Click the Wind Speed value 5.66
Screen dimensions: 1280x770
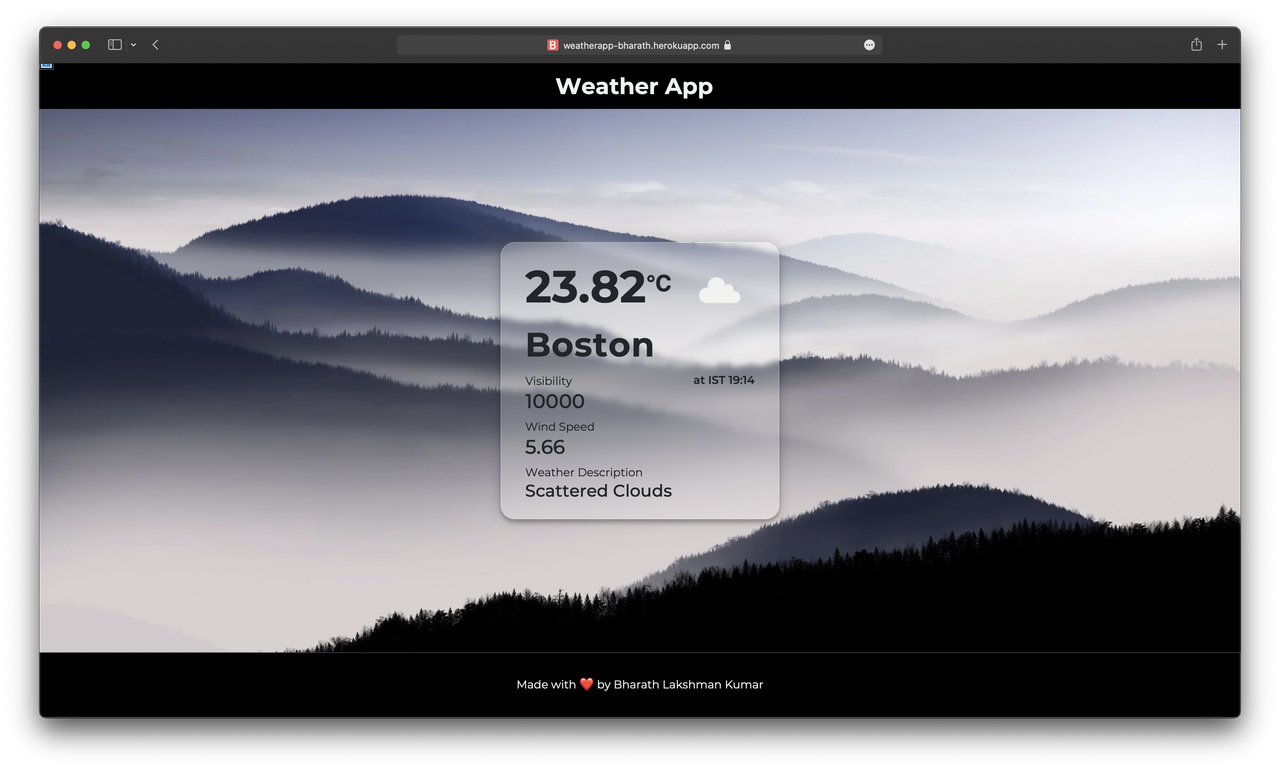click(x=544, y=447)
